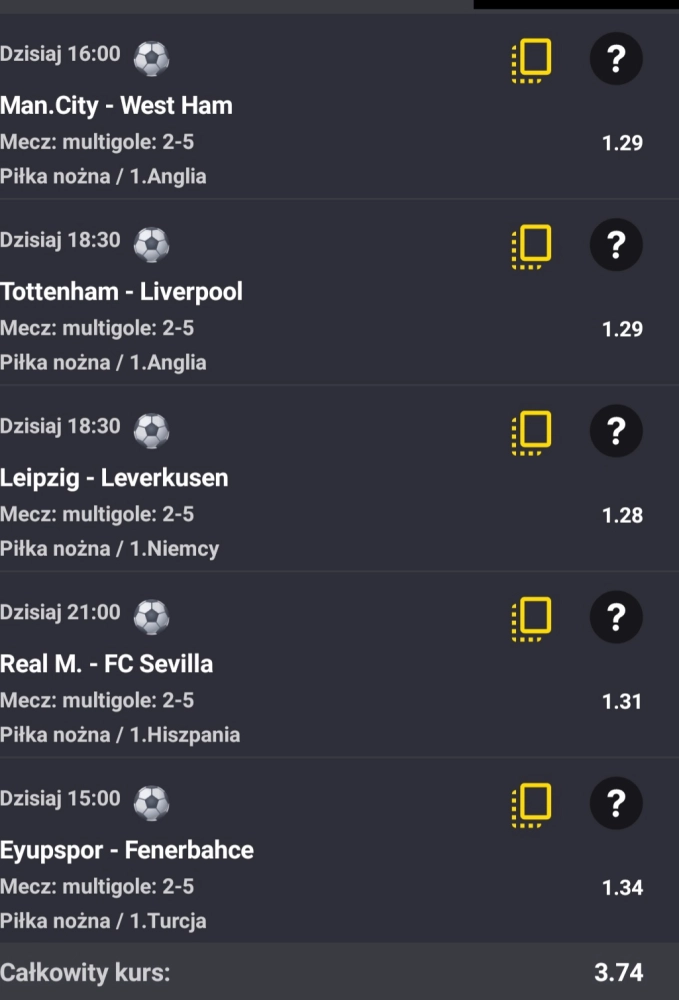Open help for Man.City - West Ham bet

tap(616, 60)
